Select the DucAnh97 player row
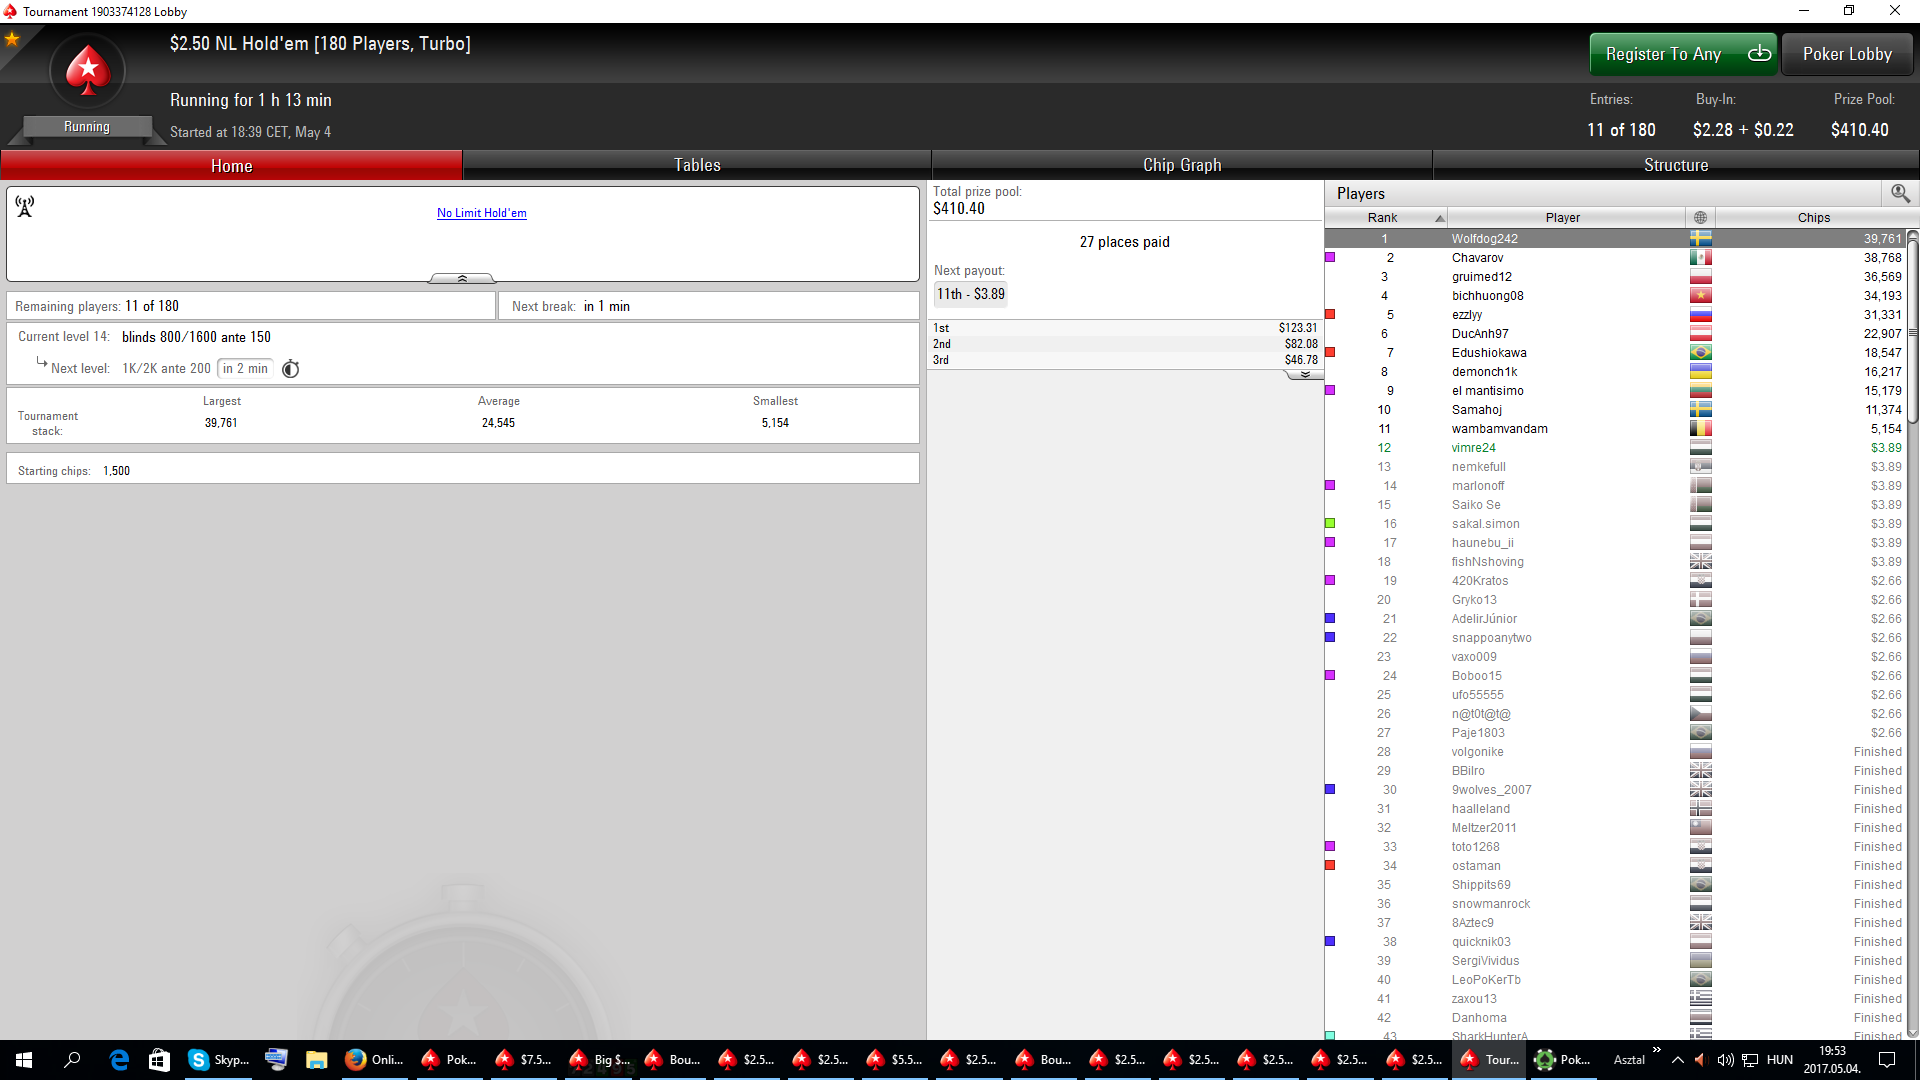This screenshot has width=1920, height=1080. coord(1615,334)
